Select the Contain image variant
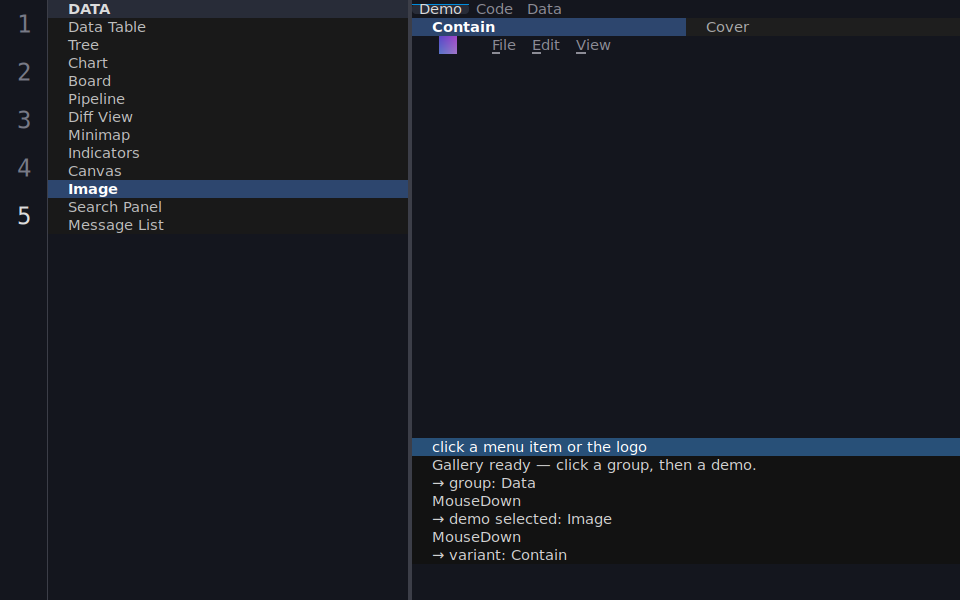This screenshot has width=960, height=600. (x=549, y=27)
